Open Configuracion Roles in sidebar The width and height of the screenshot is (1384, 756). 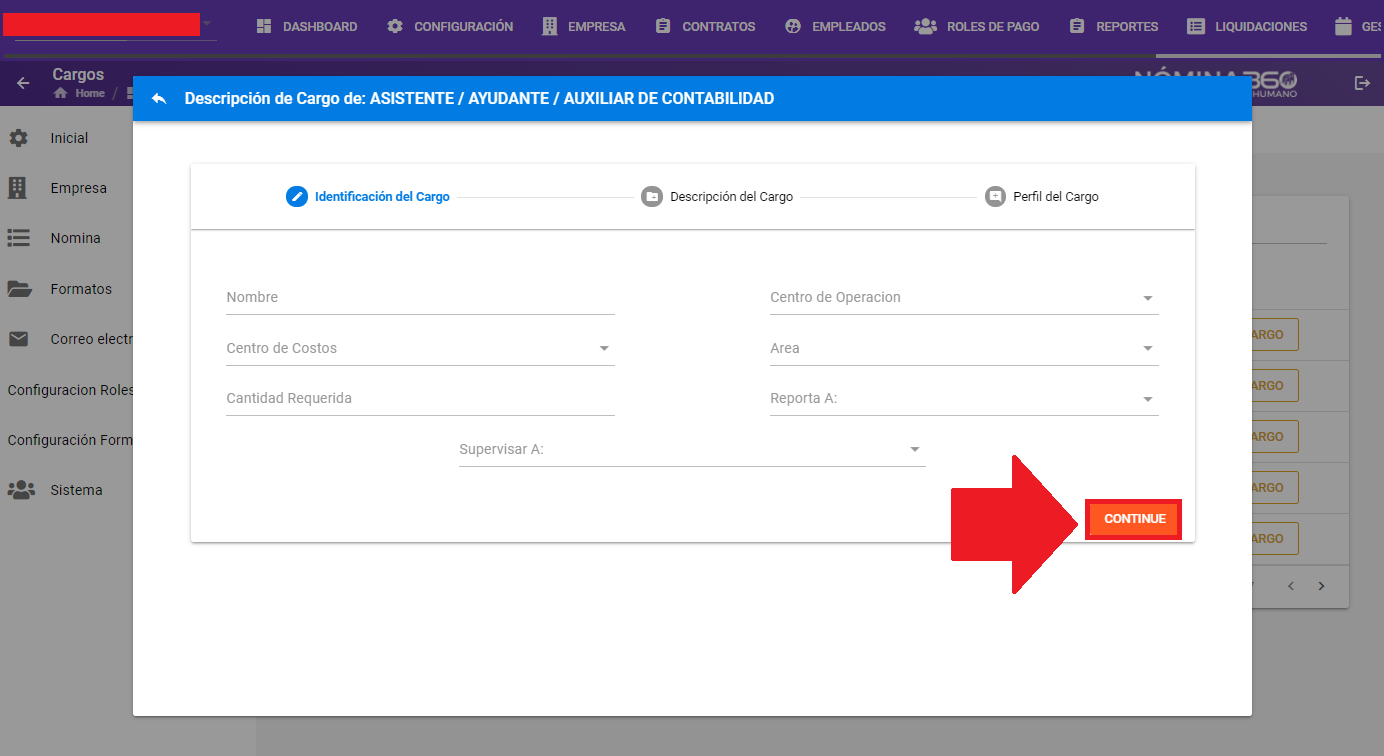pyautogui.click(x=70, y=390)
